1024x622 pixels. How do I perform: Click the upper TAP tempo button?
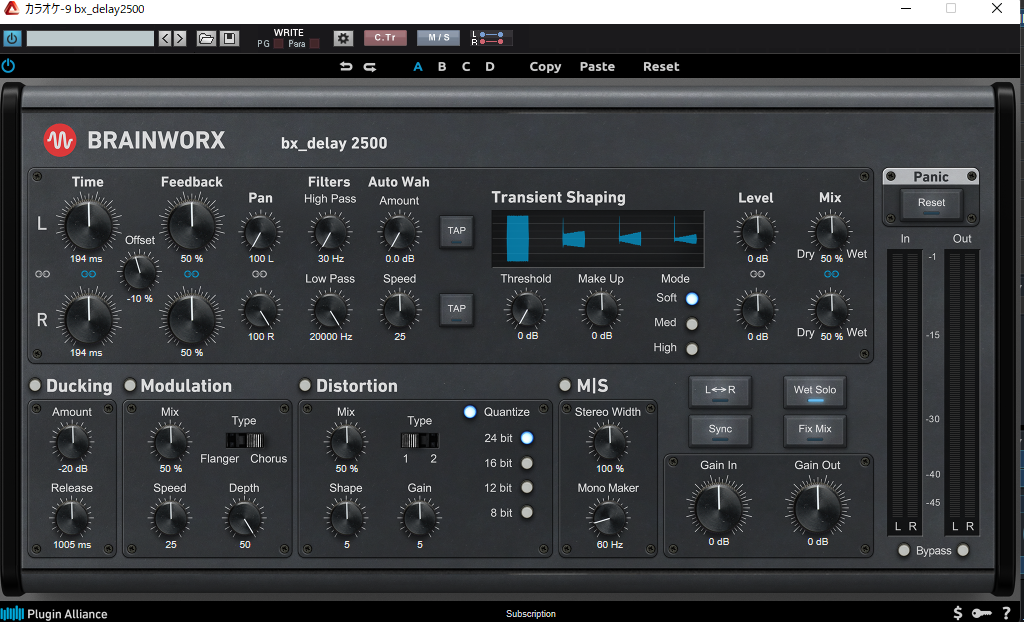456,232
